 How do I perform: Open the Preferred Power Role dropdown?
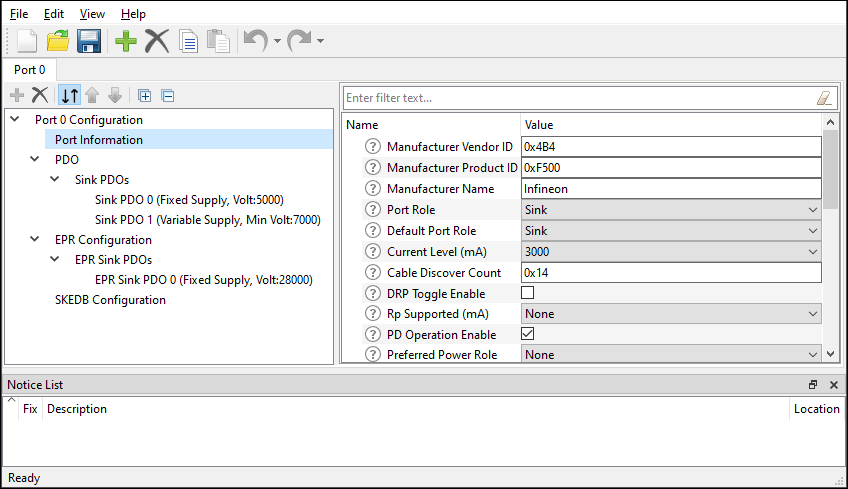pyautogui.click(x=671, y=354)
